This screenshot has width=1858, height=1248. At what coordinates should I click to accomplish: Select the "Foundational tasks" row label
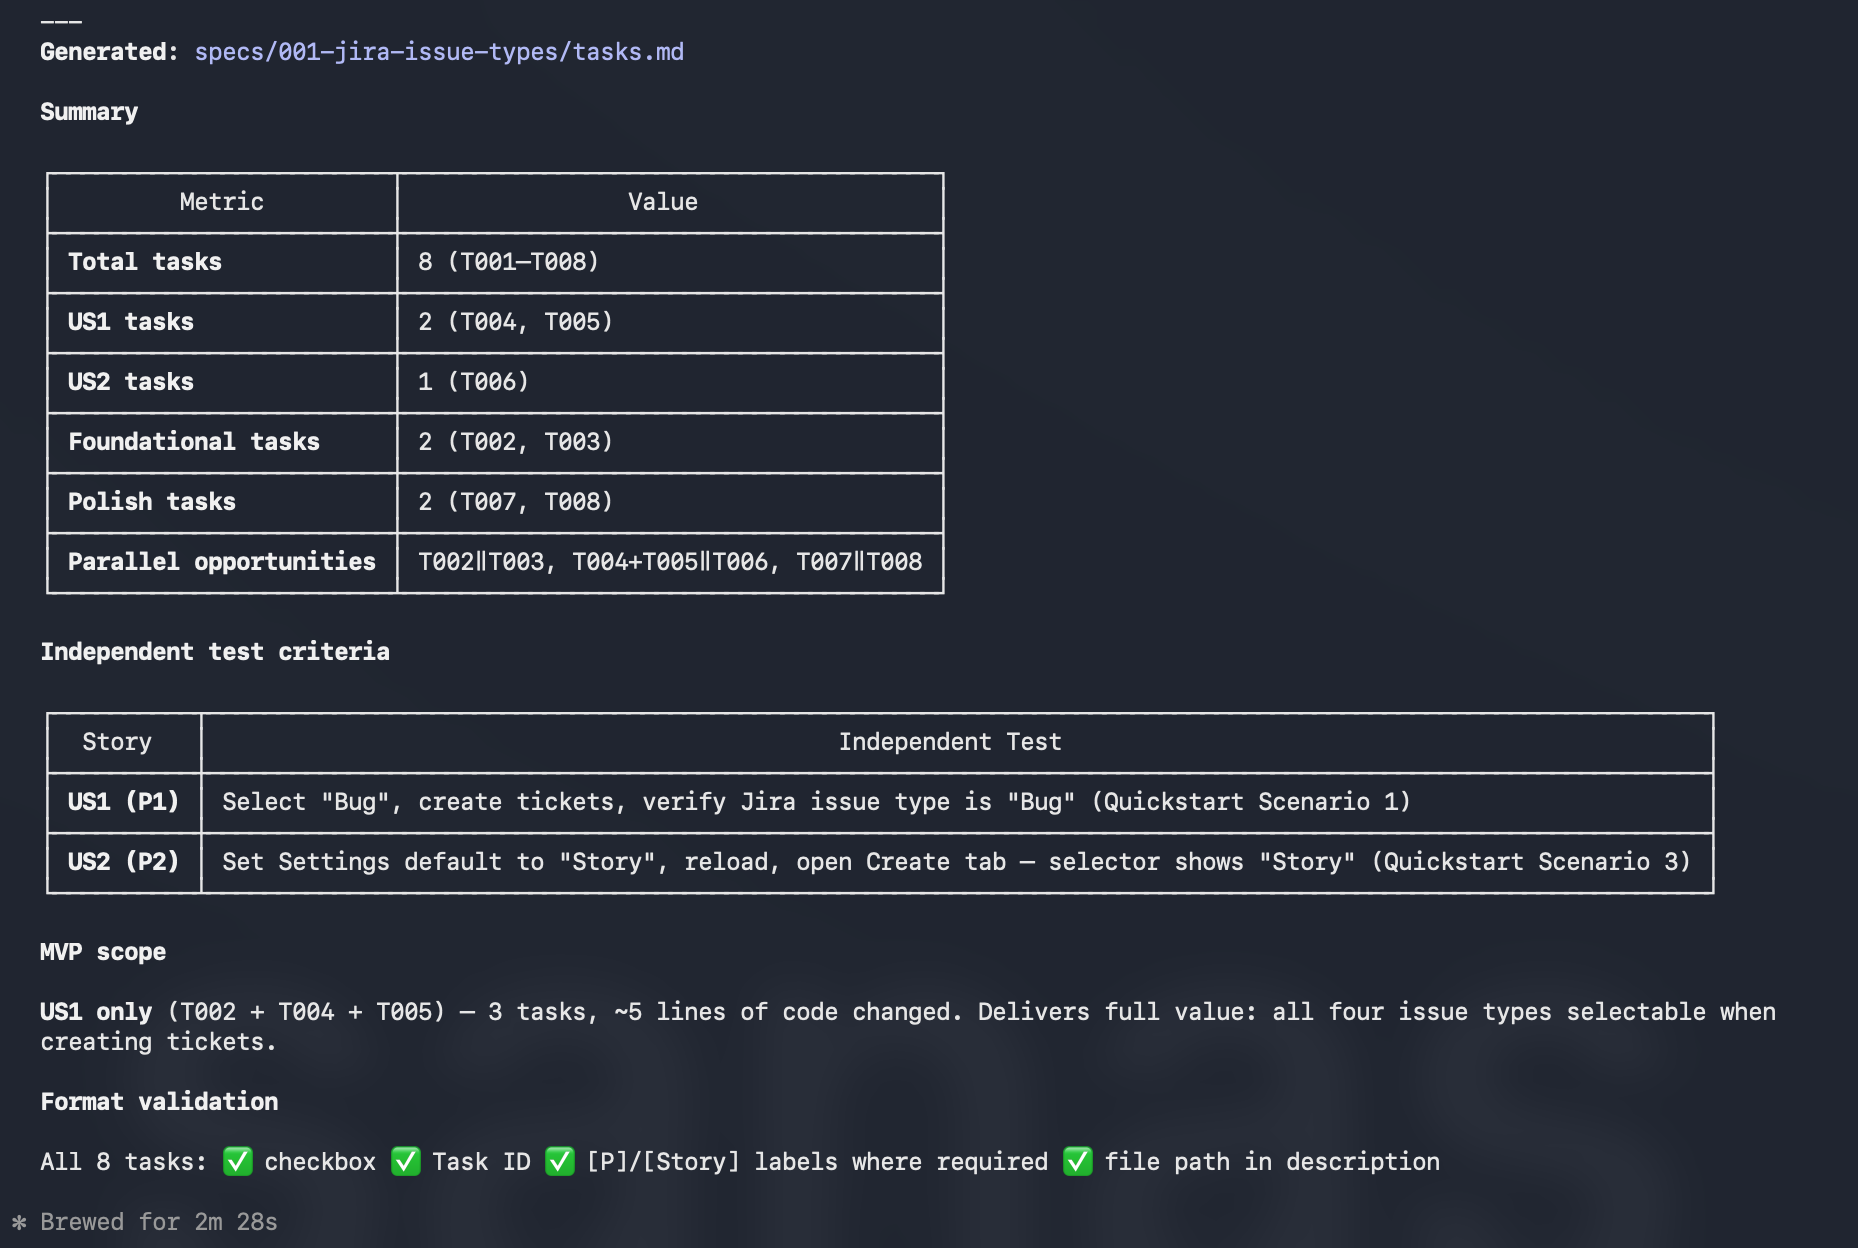click(194, 442)
